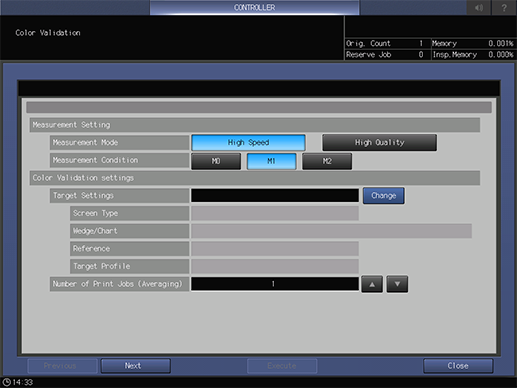Click the Insp.Memory 0.000% status entry
This screenshot has height=388, width=517.
[473, 55]
